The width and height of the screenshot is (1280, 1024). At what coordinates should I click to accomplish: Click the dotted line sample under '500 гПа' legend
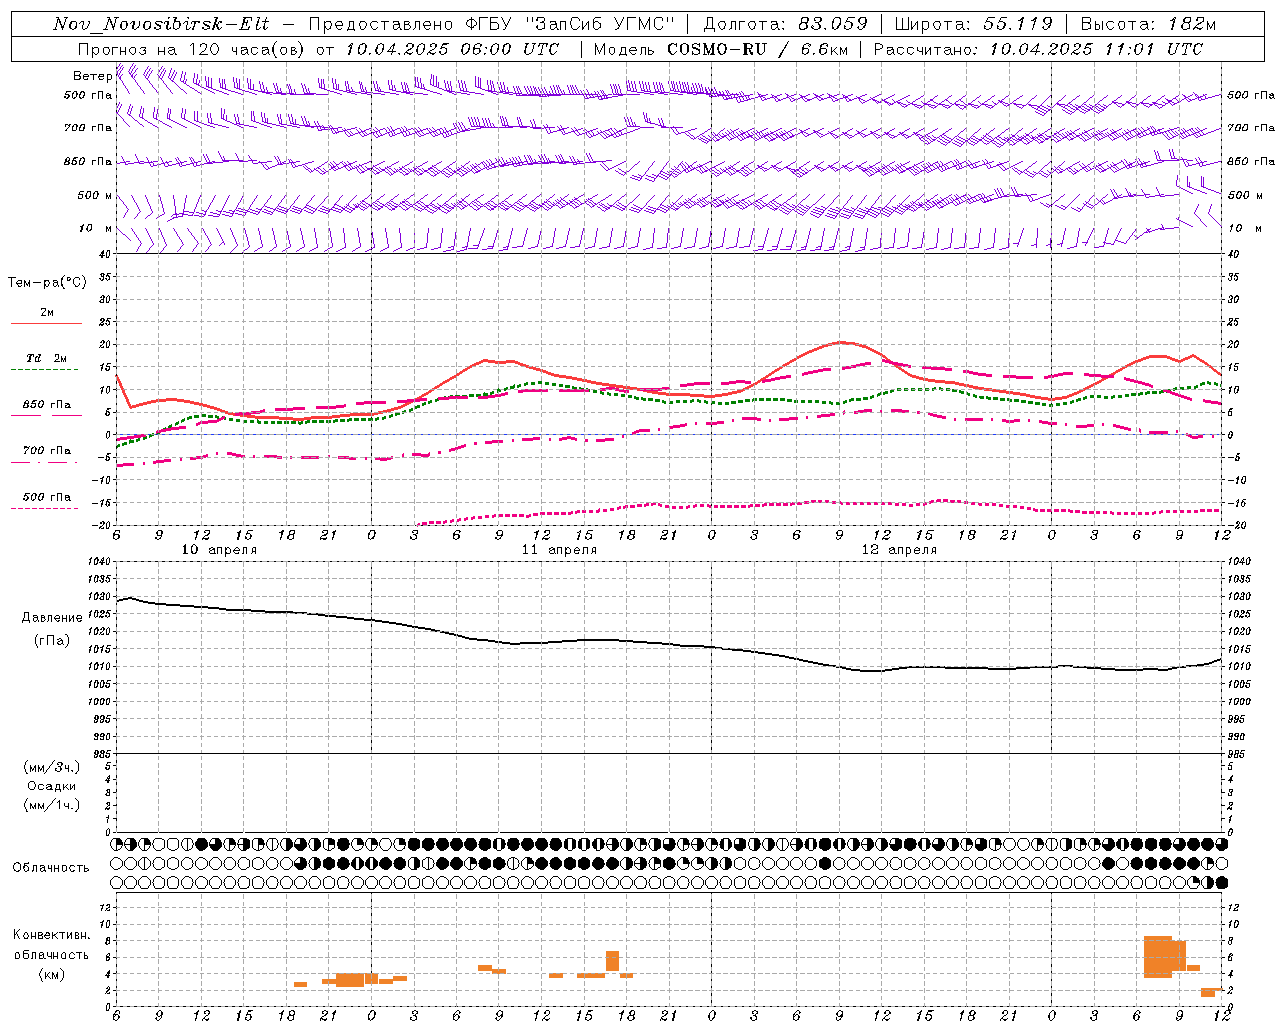[45, 509]
